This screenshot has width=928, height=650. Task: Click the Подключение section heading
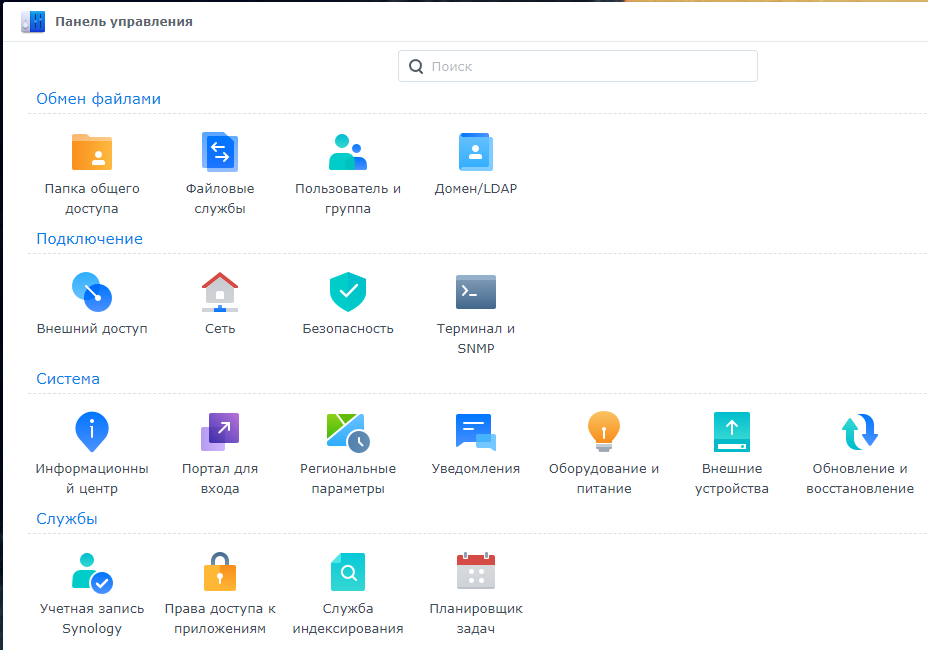click(x=89, y=239)
